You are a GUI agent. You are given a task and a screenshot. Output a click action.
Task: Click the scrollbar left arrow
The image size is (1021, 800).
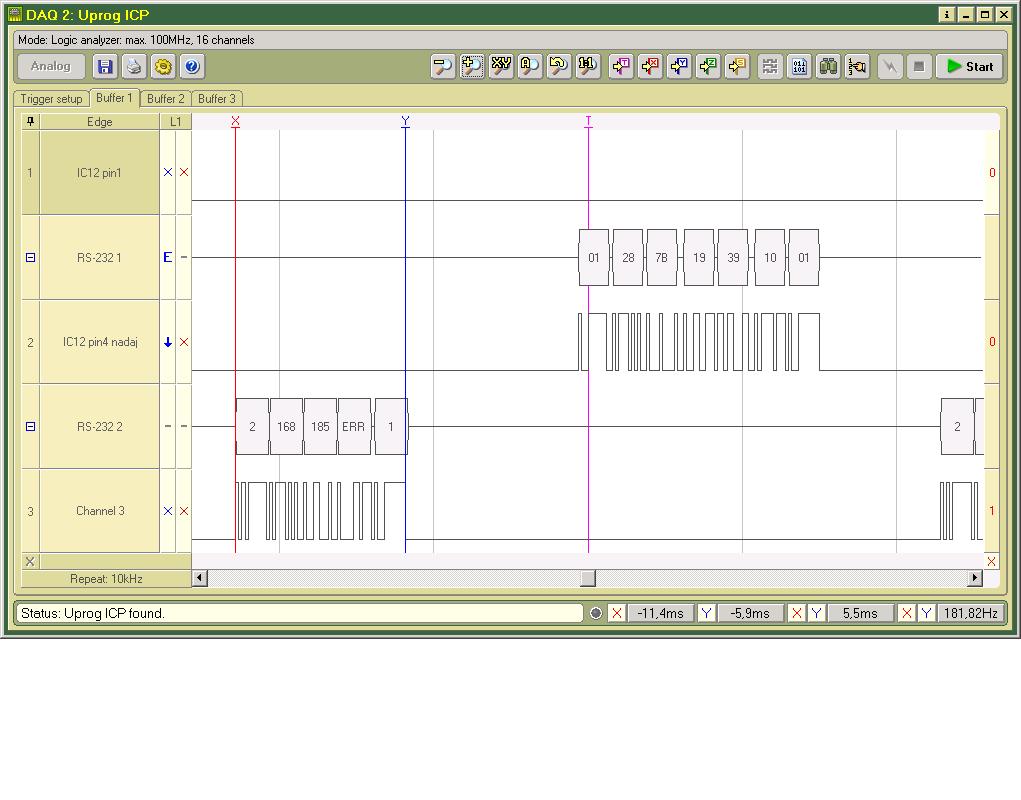click(x=200, y=578)
